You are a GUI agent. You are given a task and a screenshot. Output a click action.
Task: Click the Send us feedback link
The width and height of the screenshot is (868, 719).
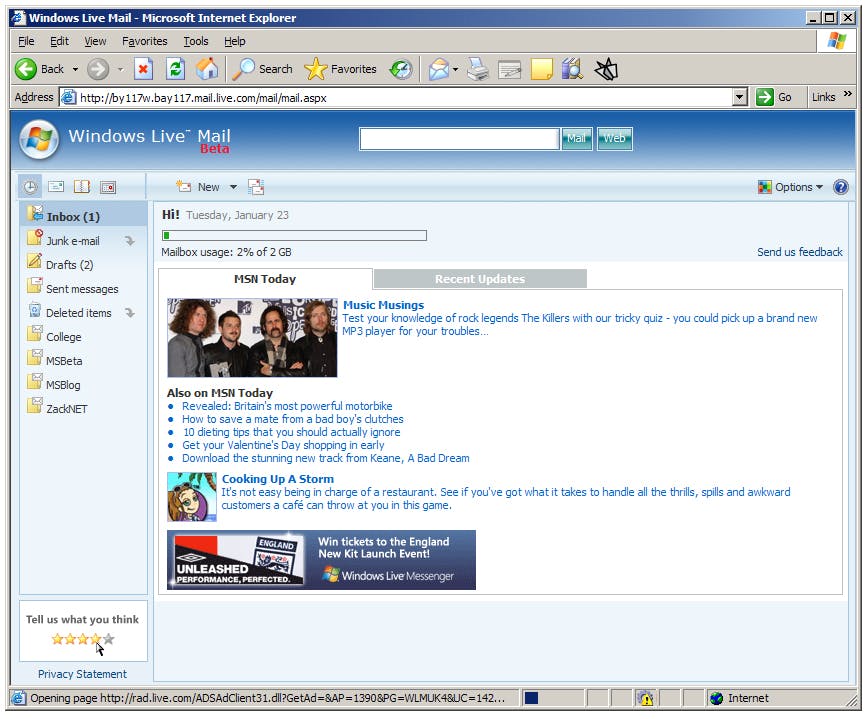[800, 252]
